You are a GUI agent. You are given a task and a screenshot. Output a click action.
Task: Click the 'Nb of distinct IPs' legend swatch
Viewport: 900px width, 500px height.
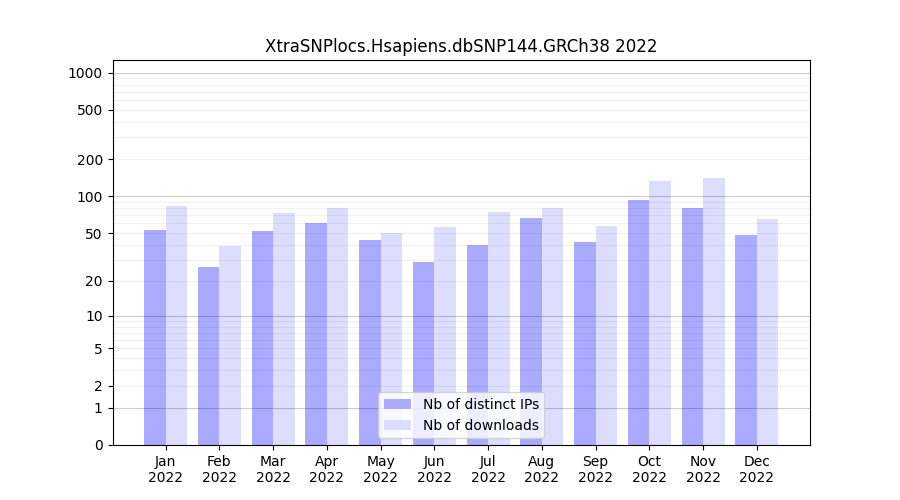397,404
